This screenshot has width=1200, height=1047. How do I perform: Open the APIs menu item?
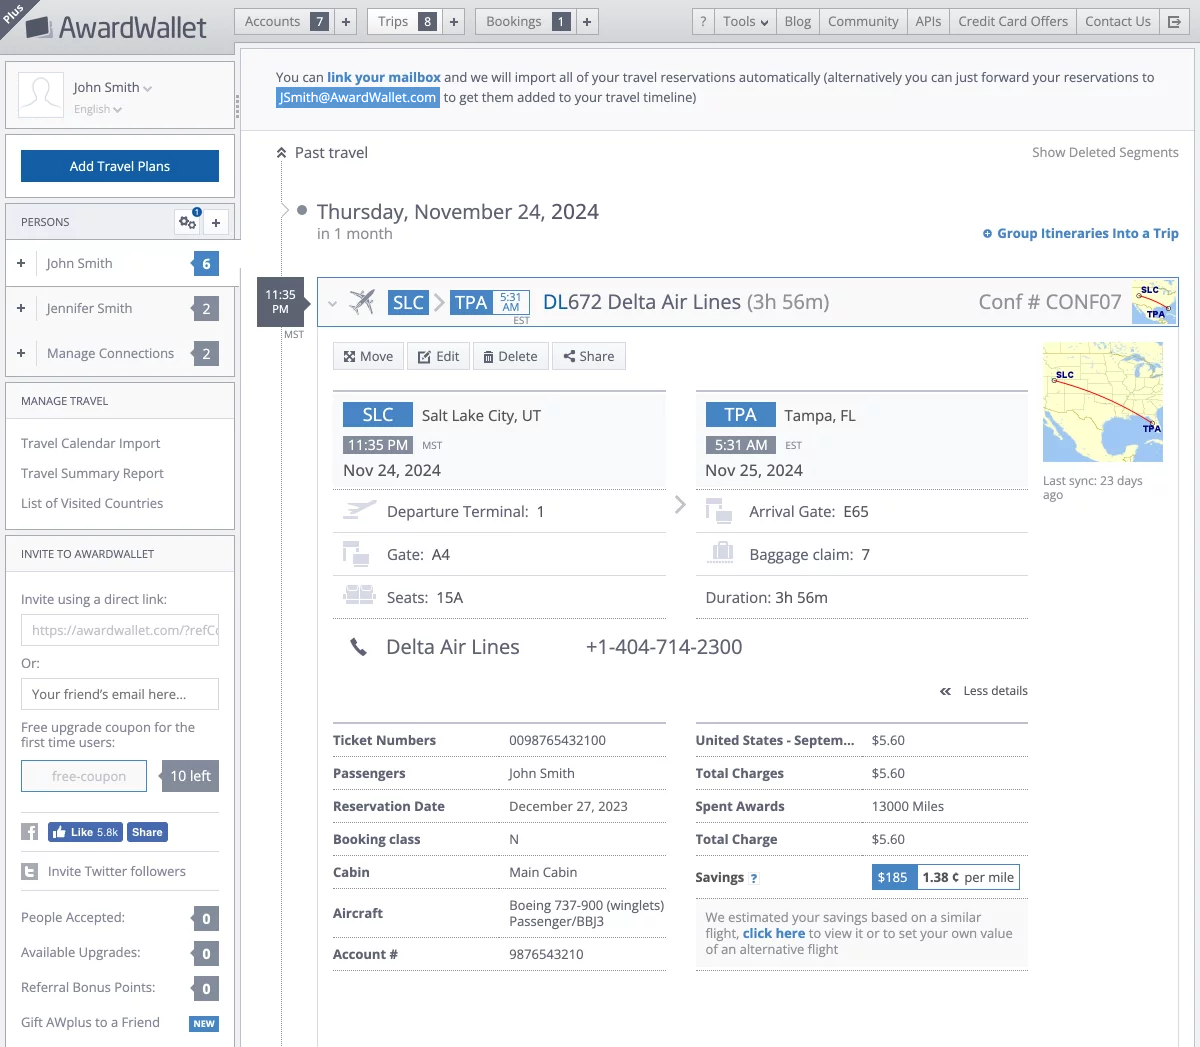tap(928, 21)
